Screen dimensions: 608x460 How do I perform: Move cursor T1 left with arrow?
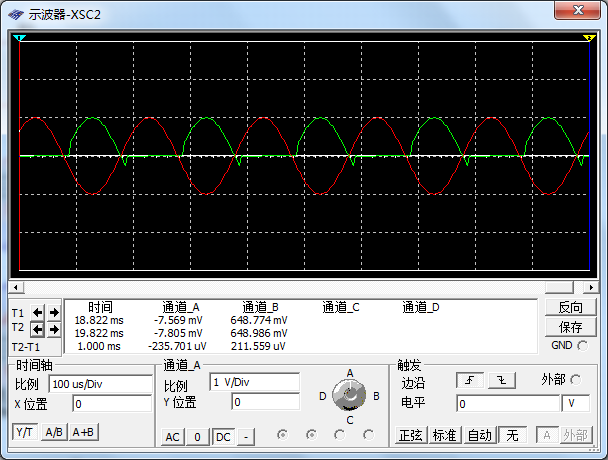(x=37, y=312)
